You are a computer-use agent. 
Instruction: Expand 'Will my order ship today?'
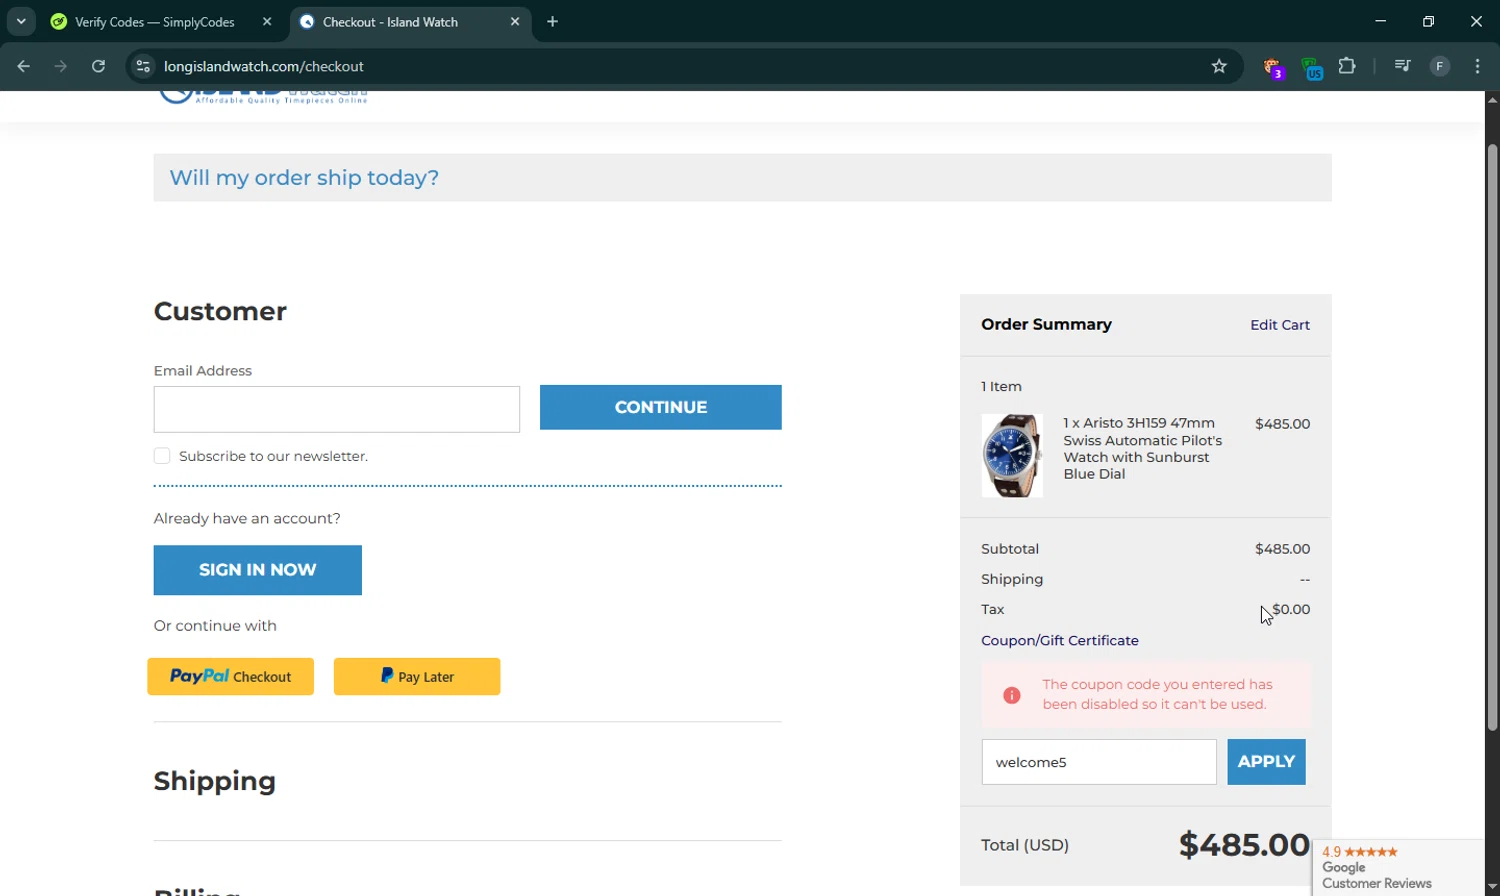pyautogui.click(x=304, y=178)
